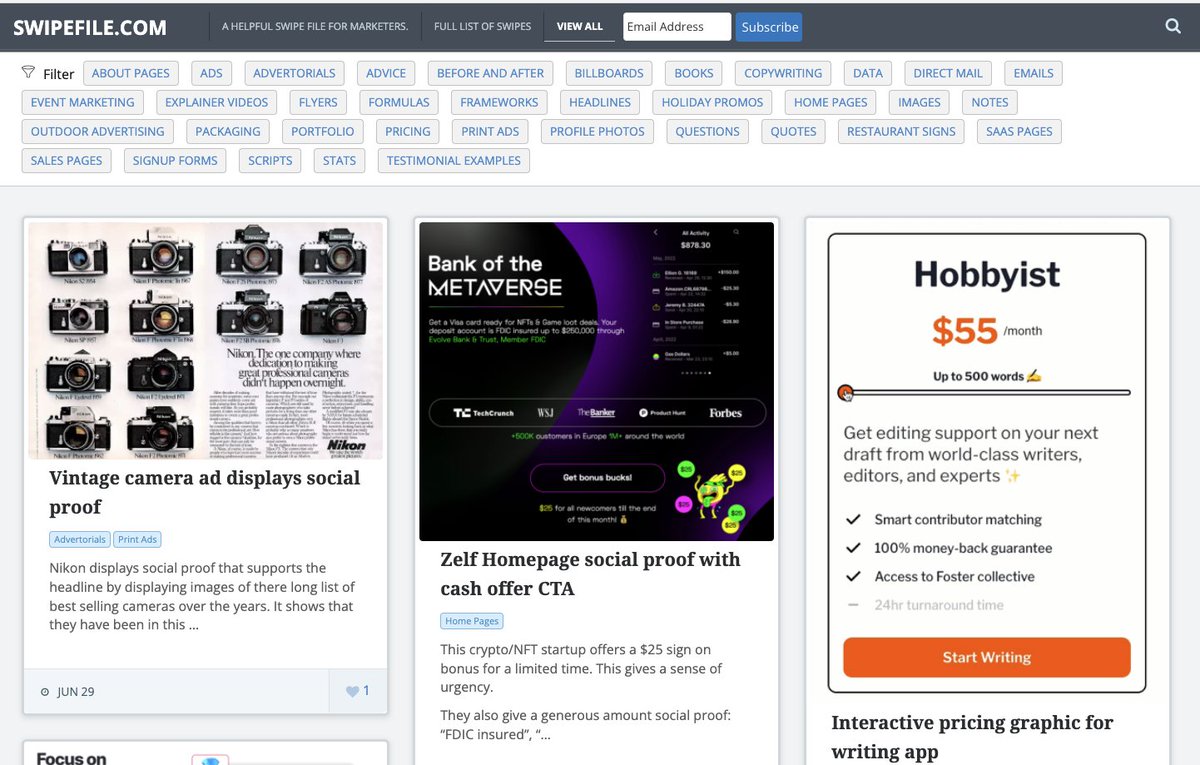Image resolution: width=1200 pixels, height=765 pixels.
Task: Filter by Profile Photos
Action: click(x=597, y=131)
